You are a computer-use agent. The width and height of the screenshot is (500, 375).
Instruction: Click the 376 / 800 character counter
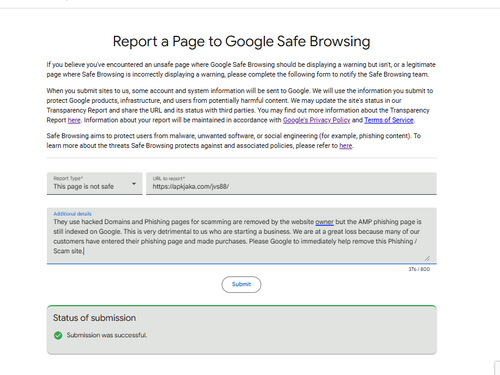[419, 269]
